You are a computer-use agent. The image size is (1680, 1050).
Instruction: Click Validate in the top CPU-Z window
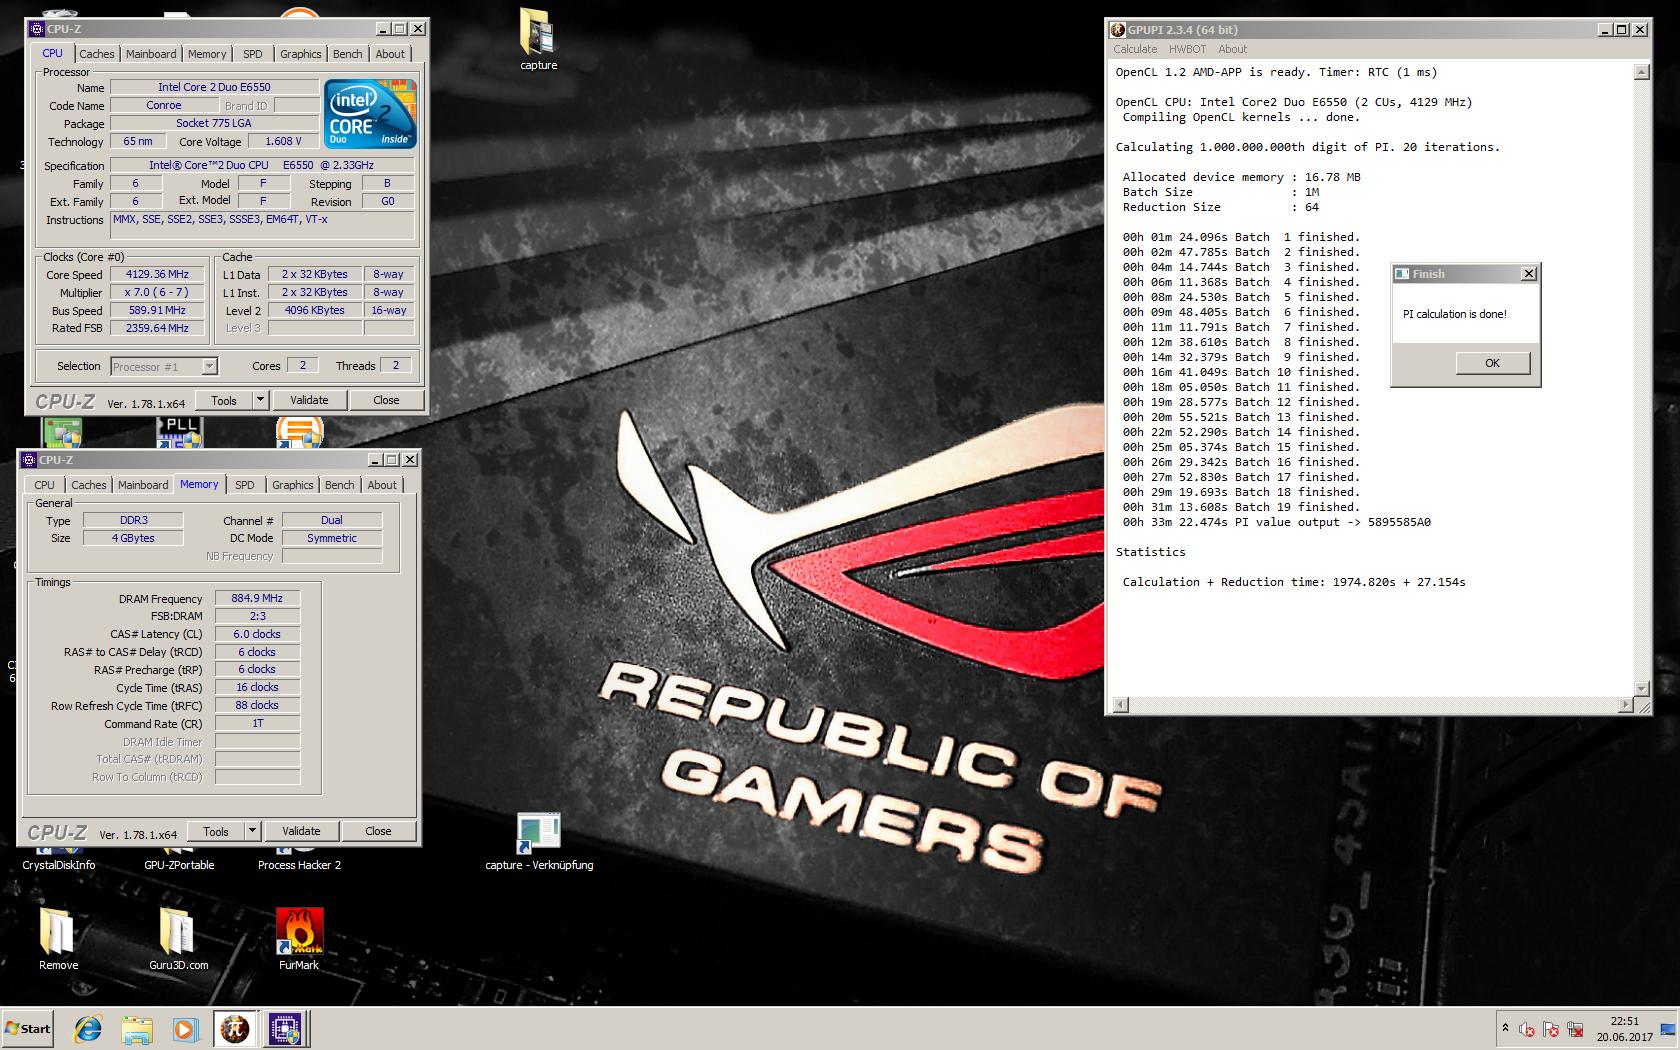[309, 400]
